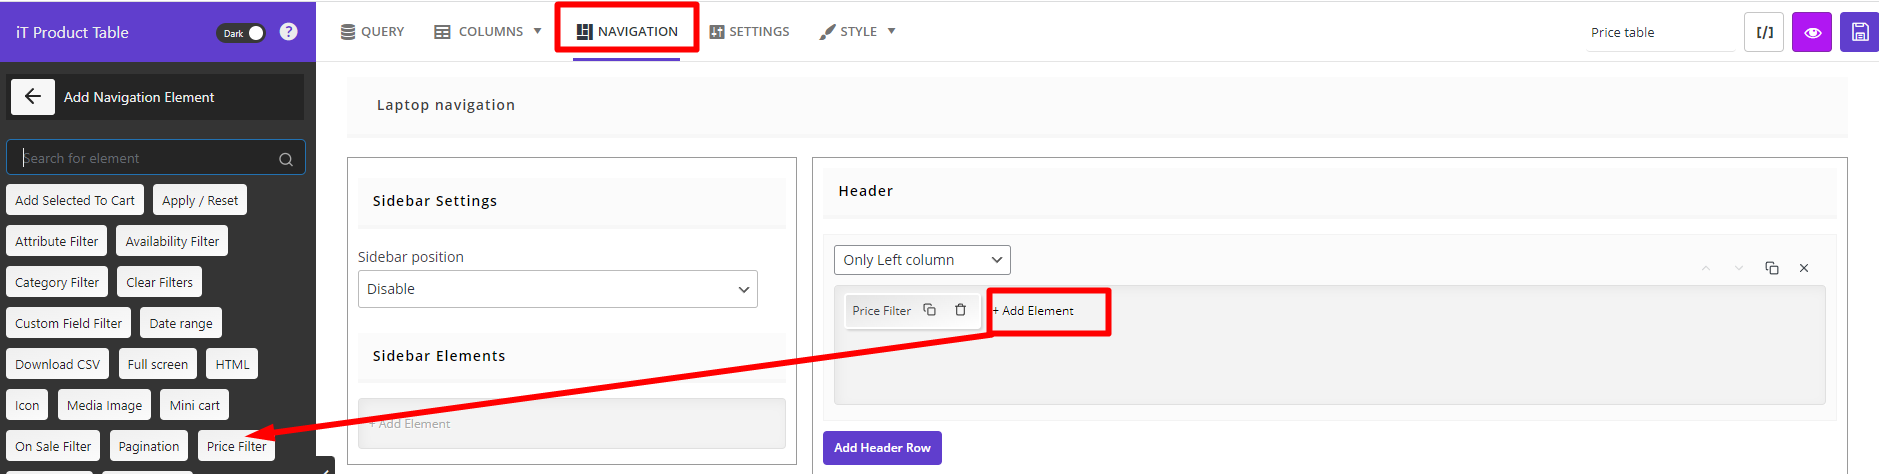
Task: Duplicate the header row with copy icon
Action: (x=1772, y=268)
